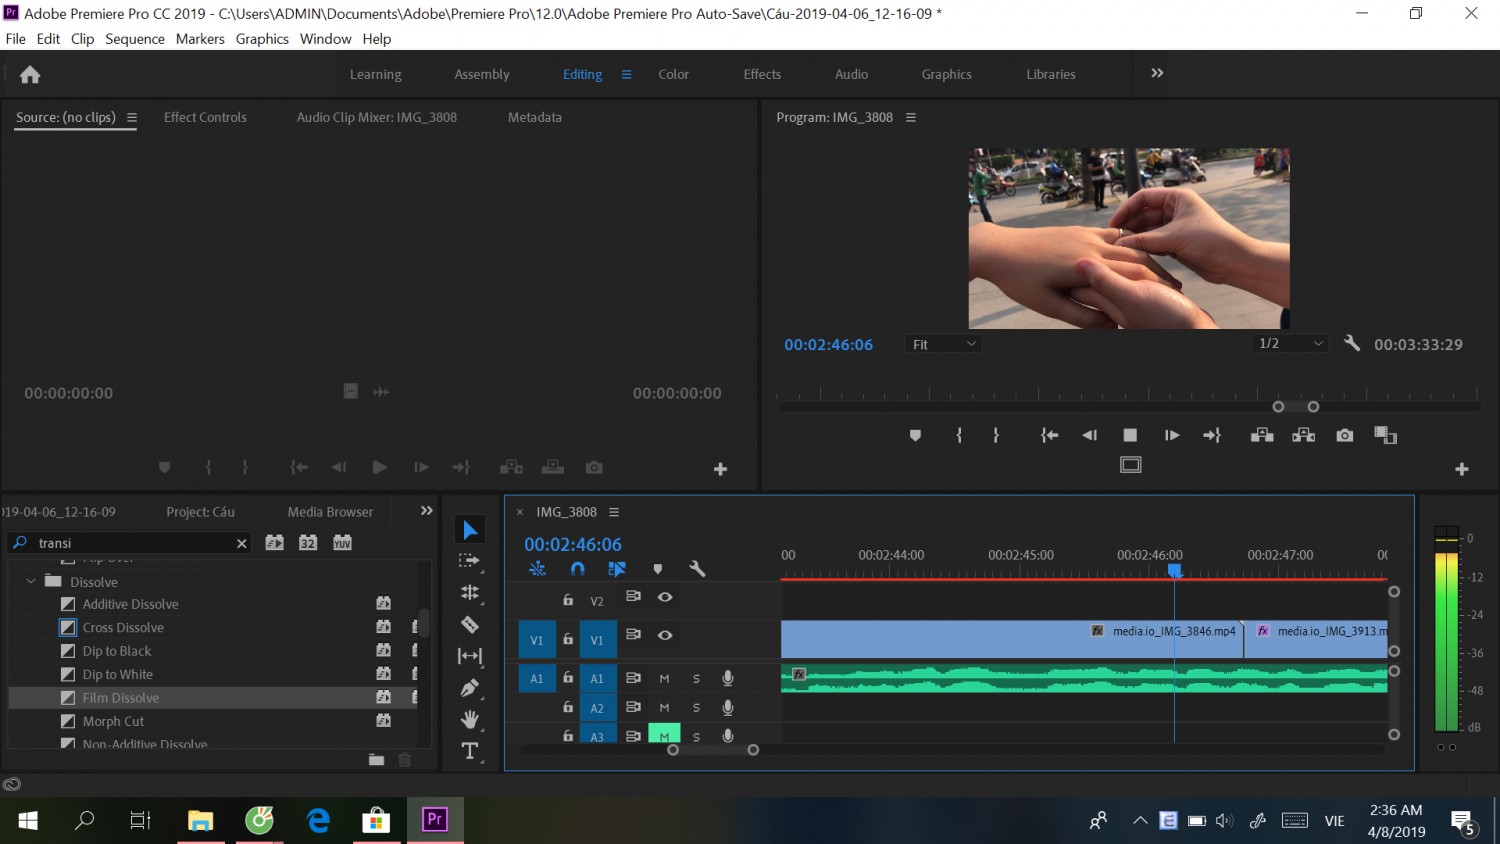
Task: Open the Fit zoom level dropdown
Action: (x=943, y=344)
